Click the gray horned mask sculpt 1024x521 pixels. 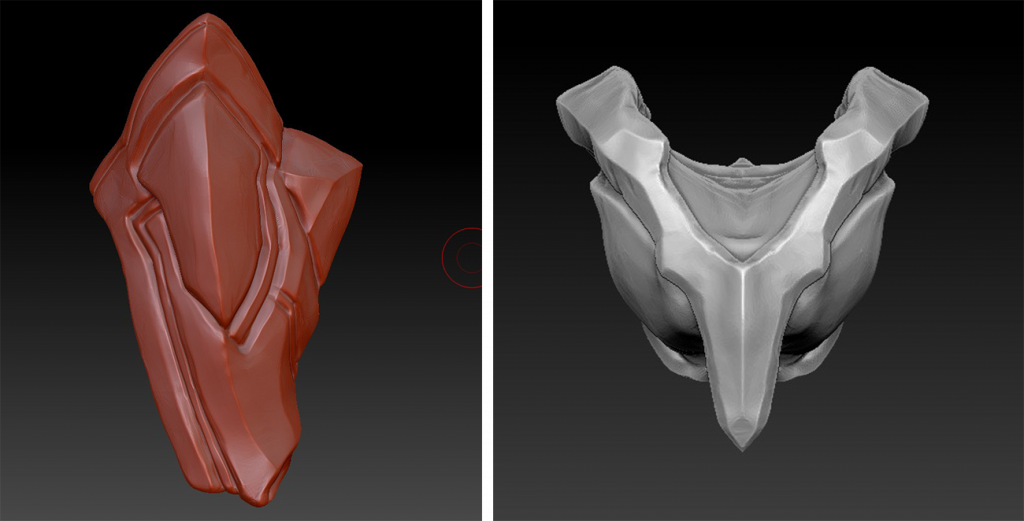(x=742, y=258)
